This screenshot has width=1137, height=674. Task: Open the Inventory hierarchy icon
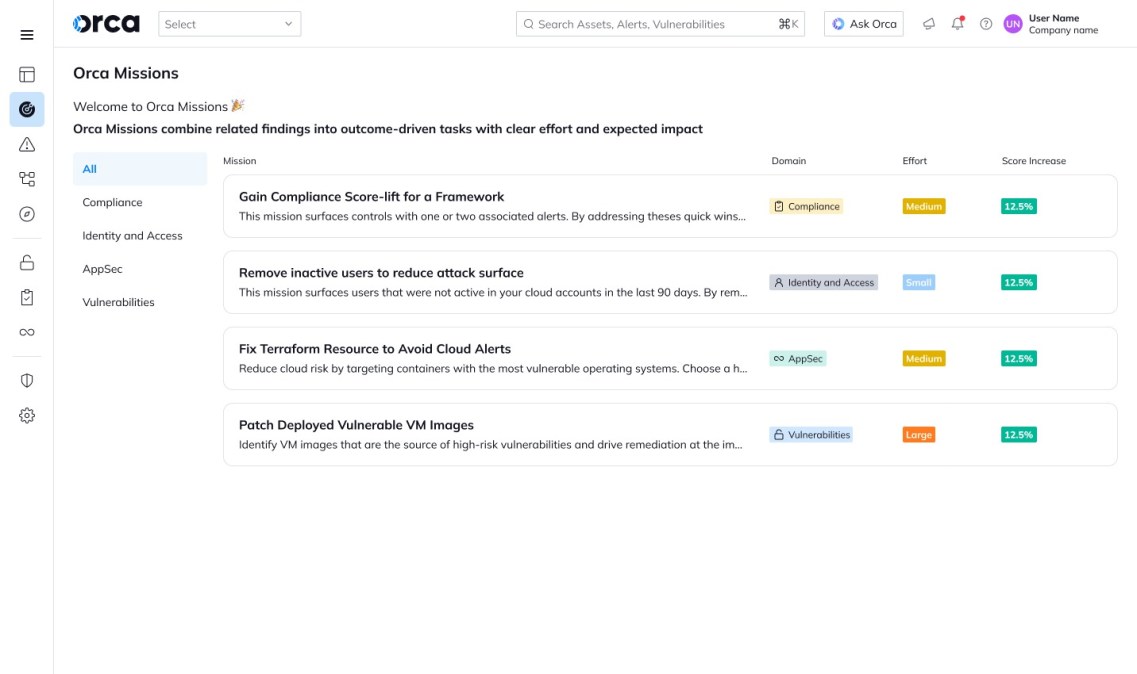tap(27, 179)
